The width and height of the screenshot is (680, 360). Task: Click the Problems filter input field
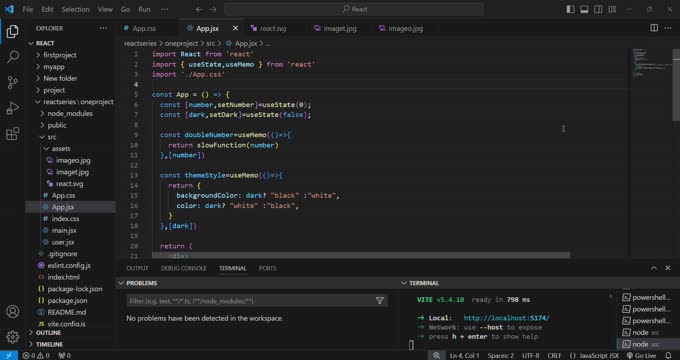pos(257,301)
